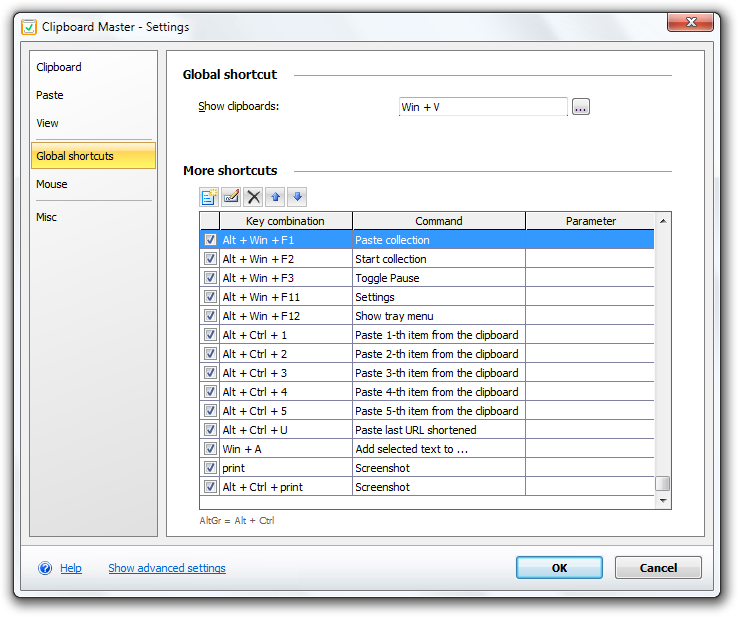Click the shortcuts list scrollbar thumb
Viewport: 739px width, 617px height.
click(x=663, y=484)
